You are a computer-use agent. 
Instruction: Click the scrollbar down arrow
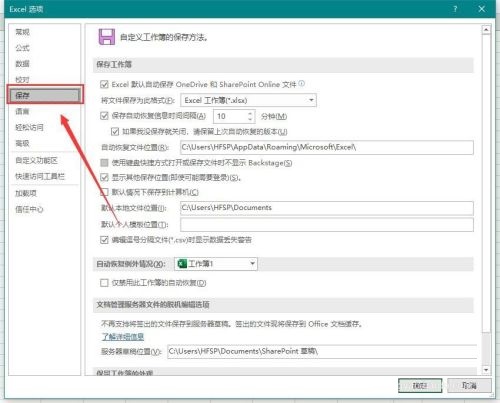click(x=486, y=370)
